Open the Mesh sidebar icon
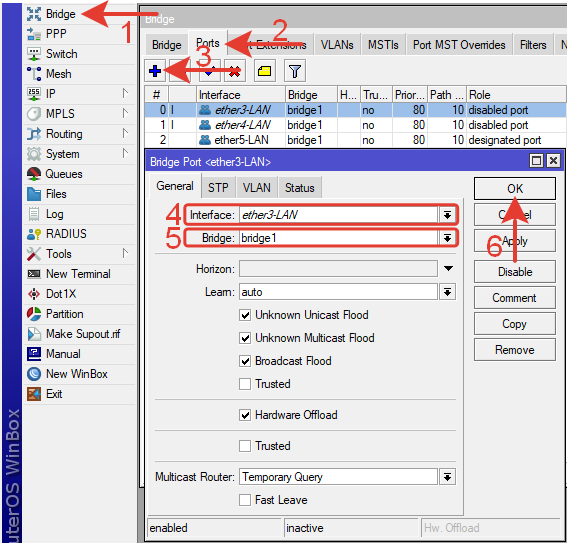Image resolution: width=567 pixels, height=543 pixels. pos(34,74)
